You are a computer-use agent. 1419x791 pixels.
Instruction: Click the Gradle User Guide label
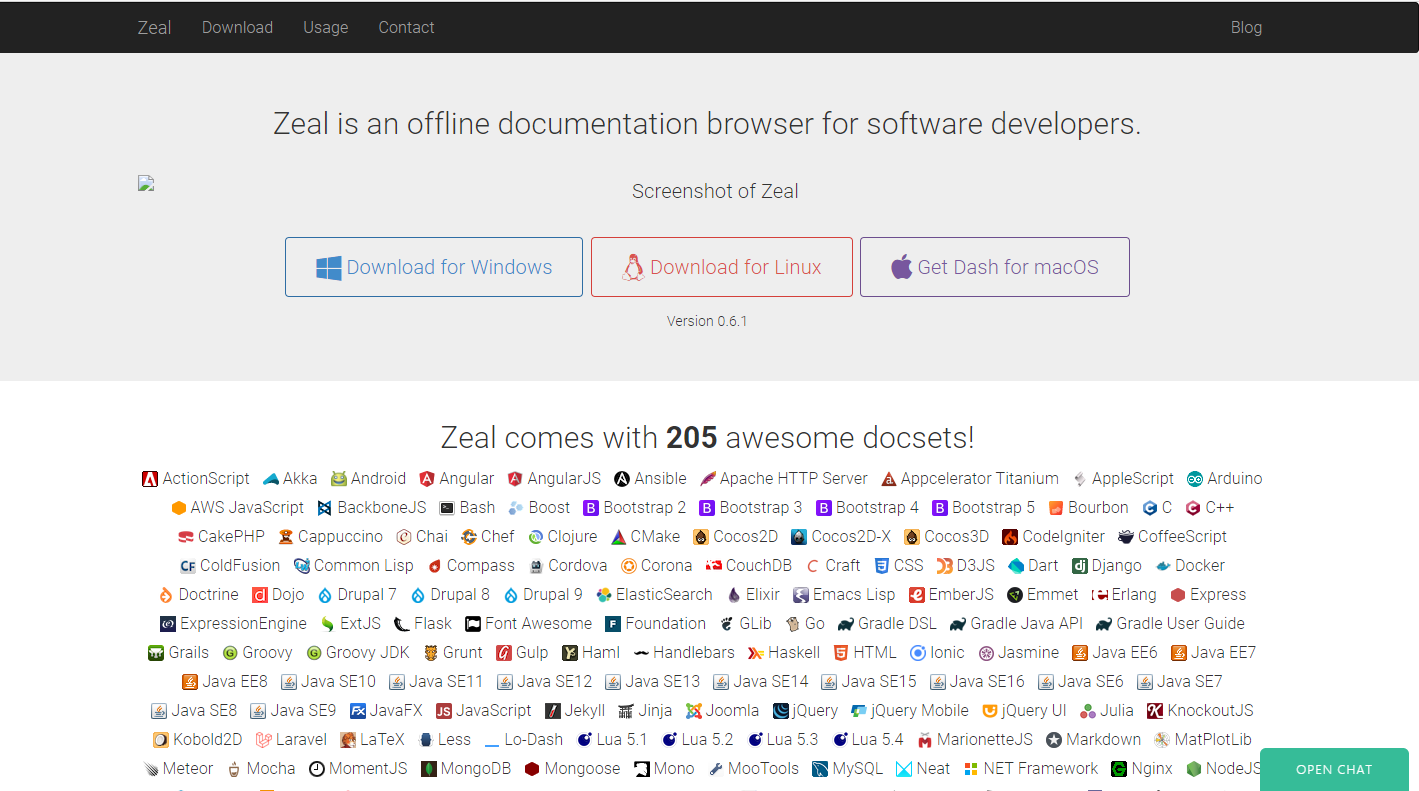[1181, 624]
